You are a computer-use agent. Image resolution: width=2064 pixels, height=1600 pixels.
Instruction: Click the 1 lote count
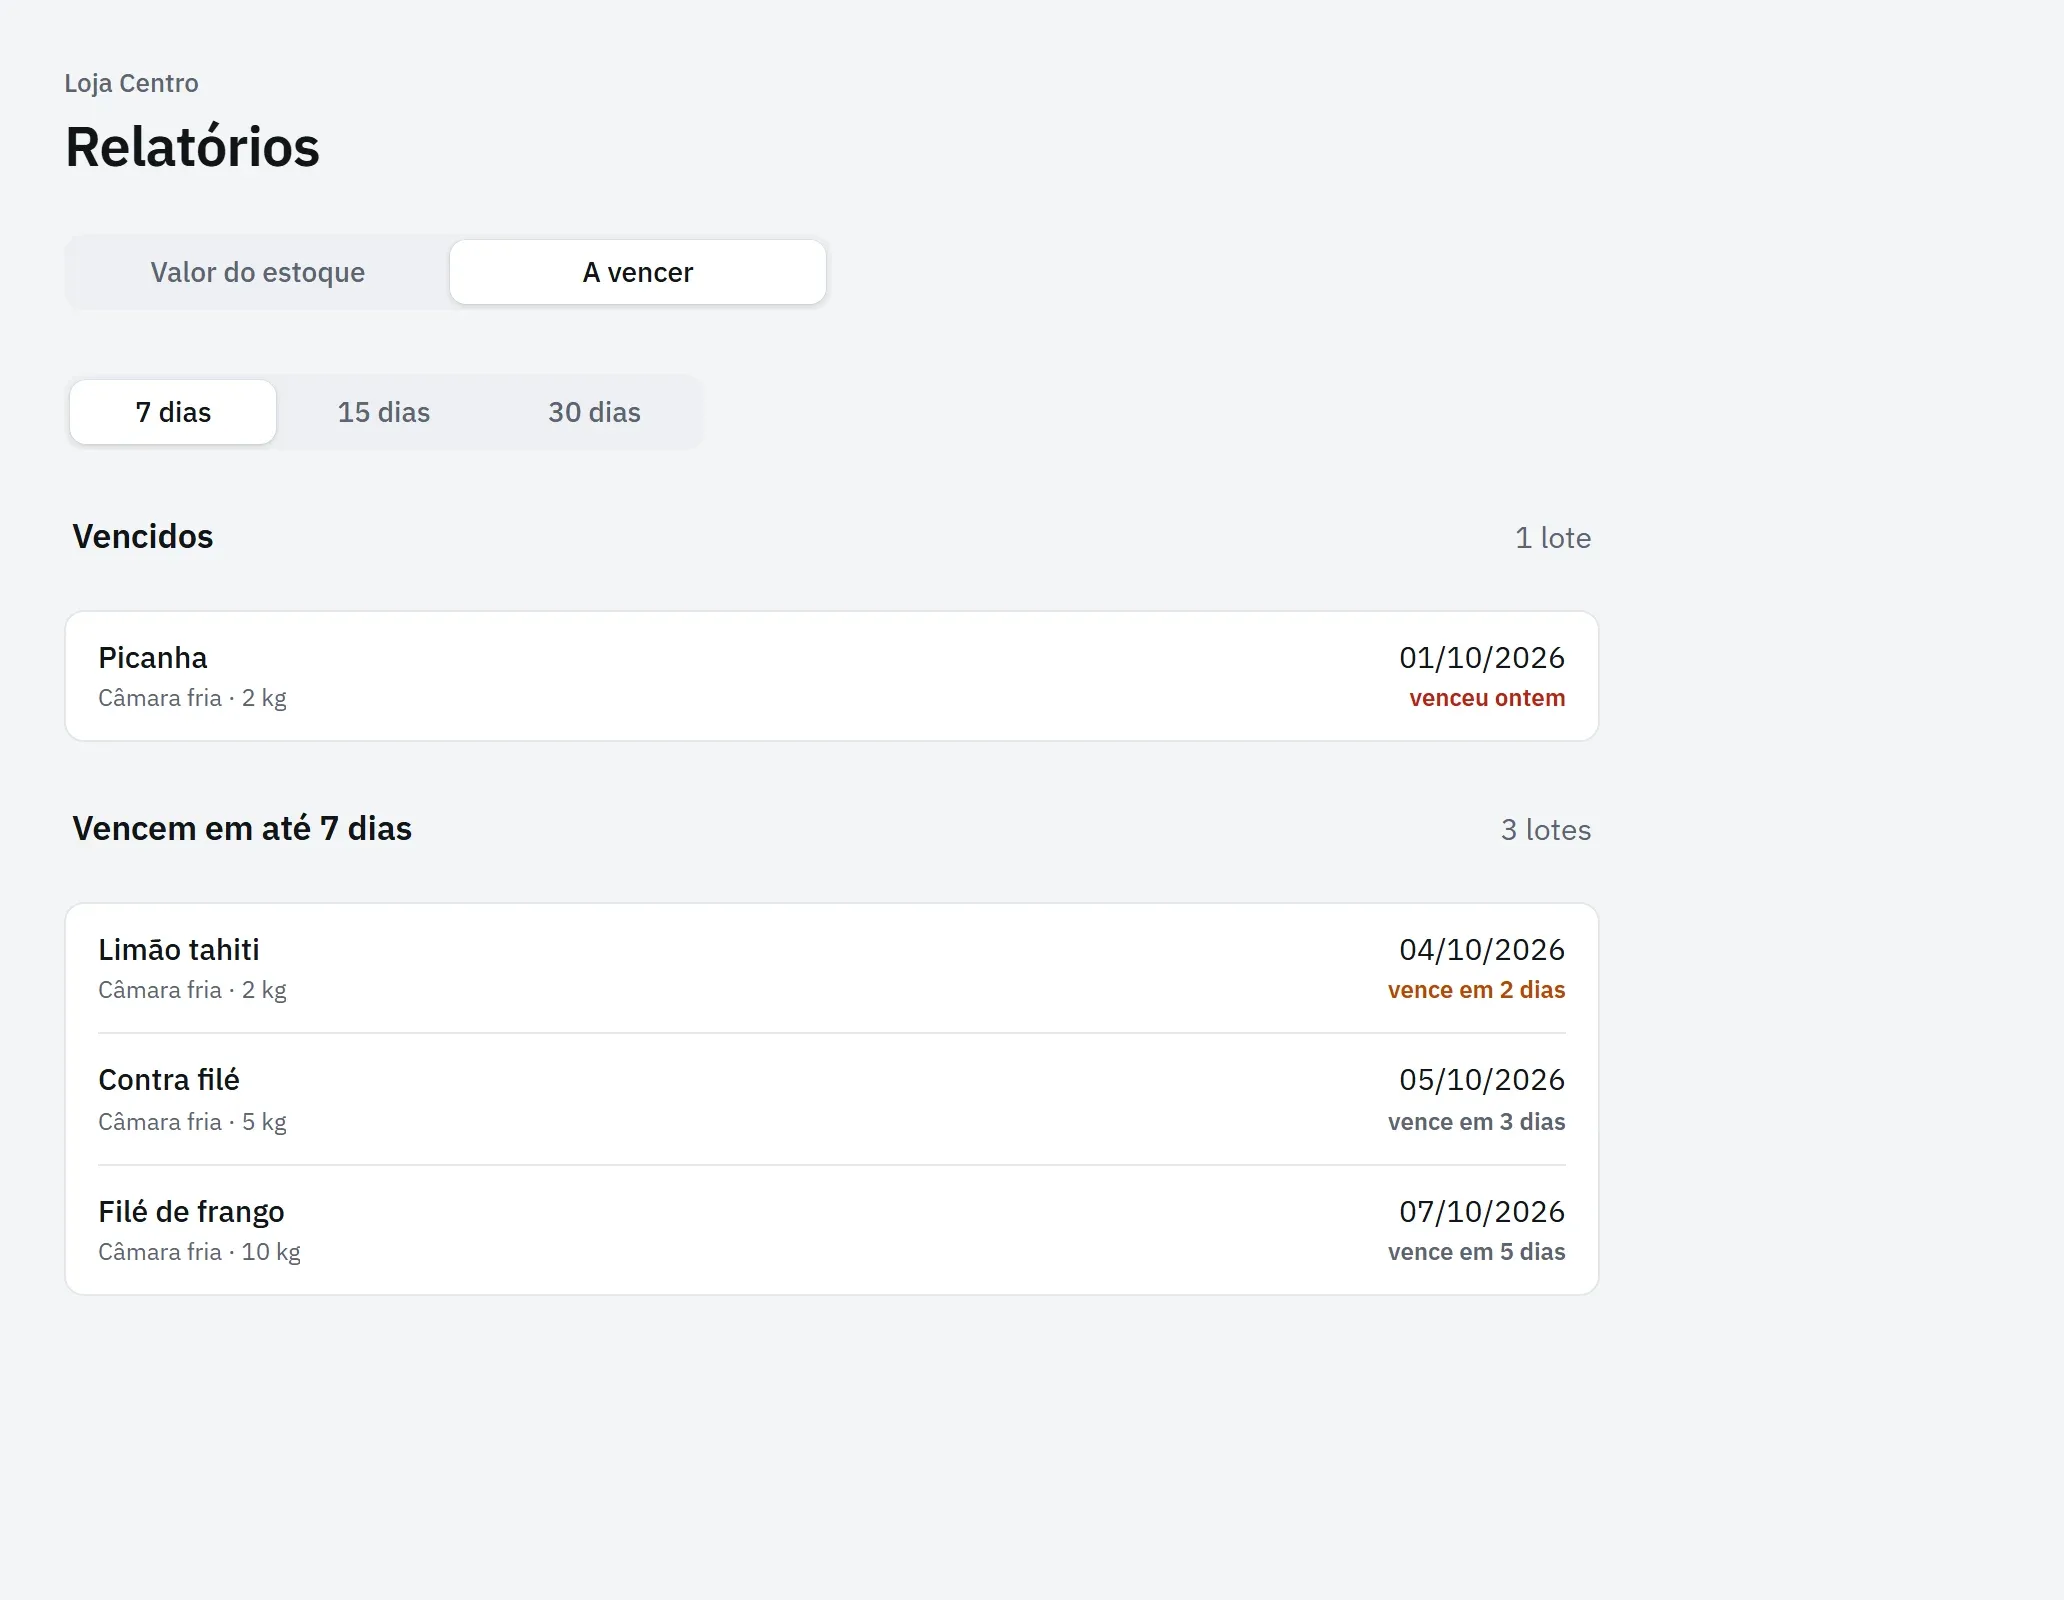pos(1553,538)
